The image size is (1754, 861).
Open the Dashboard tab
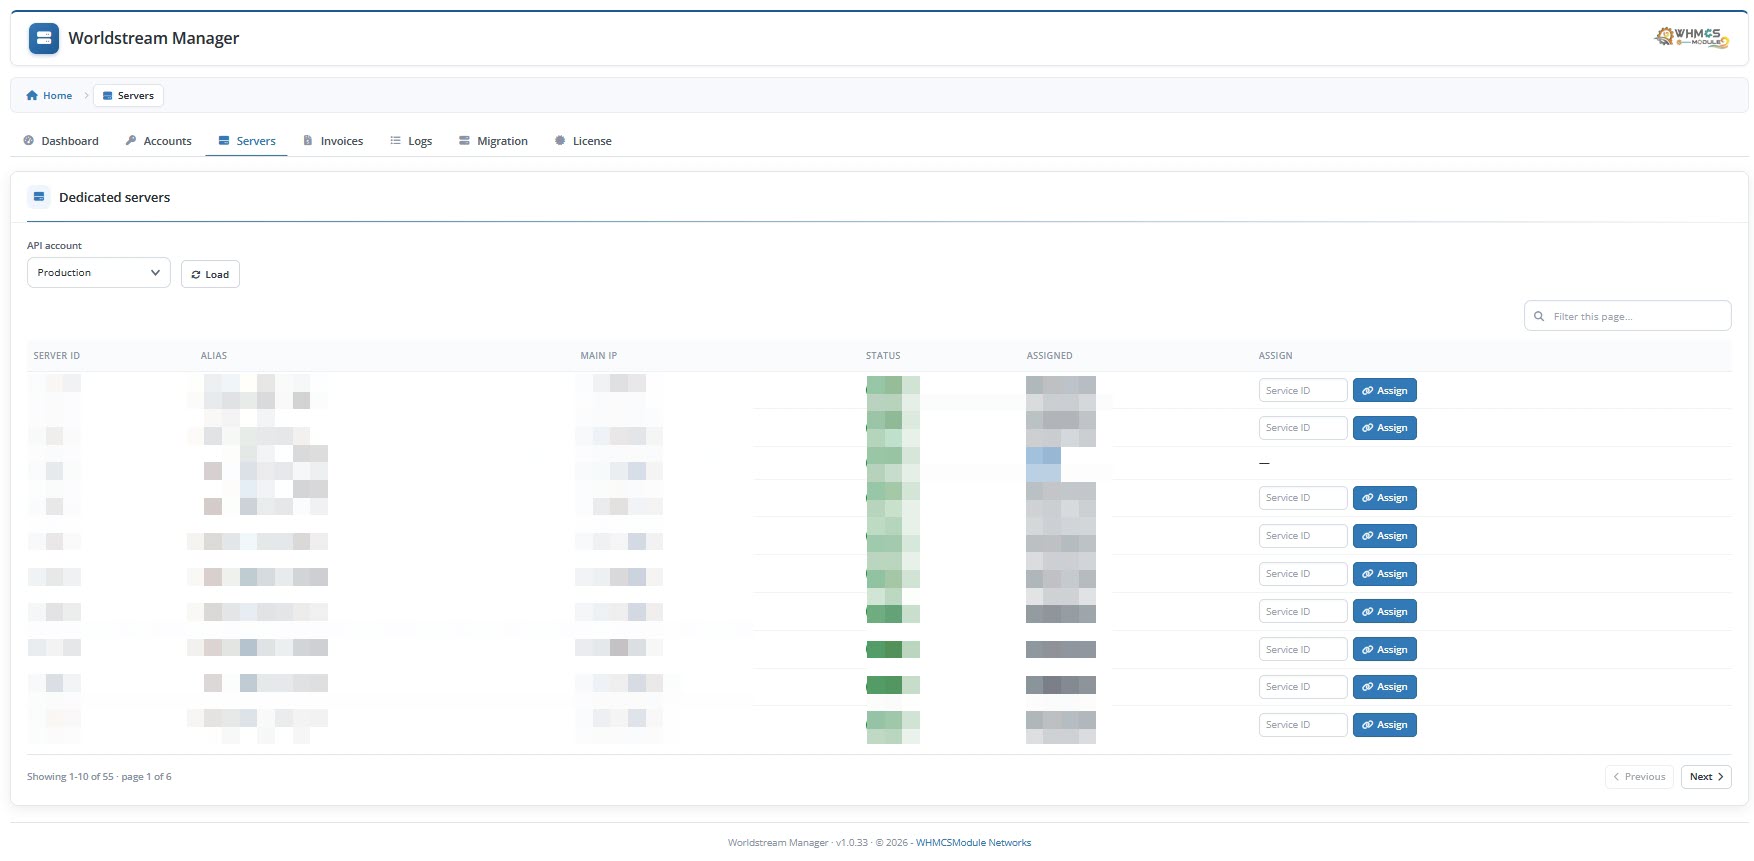coord(61,141)
